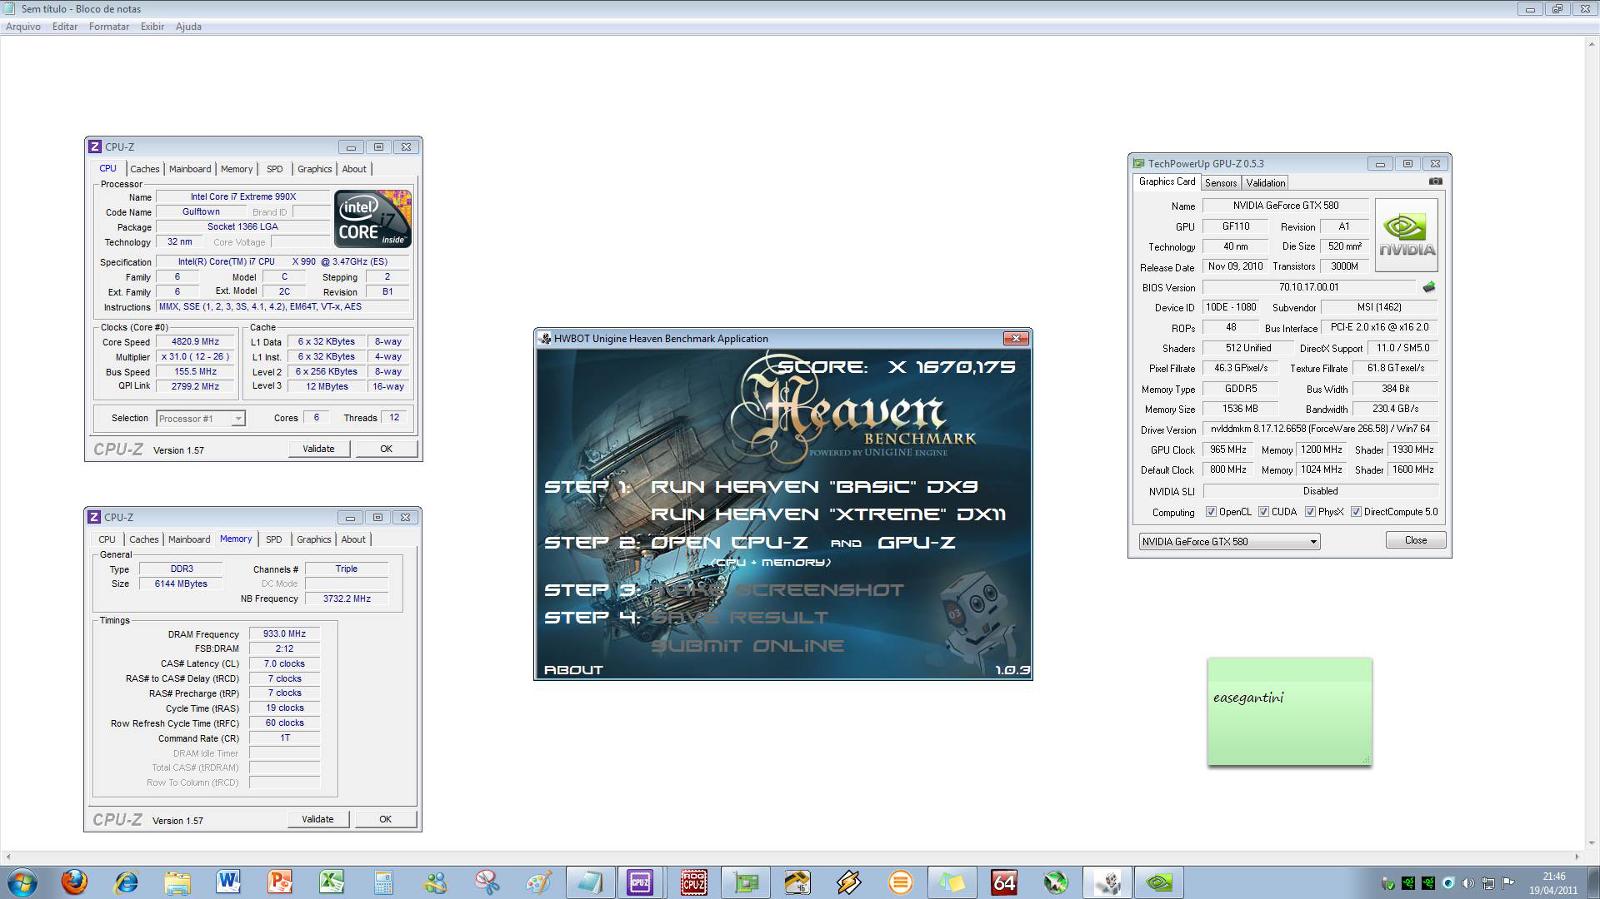Switch to Sensors tab in GPU-Z
This screenshot has height=899, width=1600.
[x=1221, y=183]
